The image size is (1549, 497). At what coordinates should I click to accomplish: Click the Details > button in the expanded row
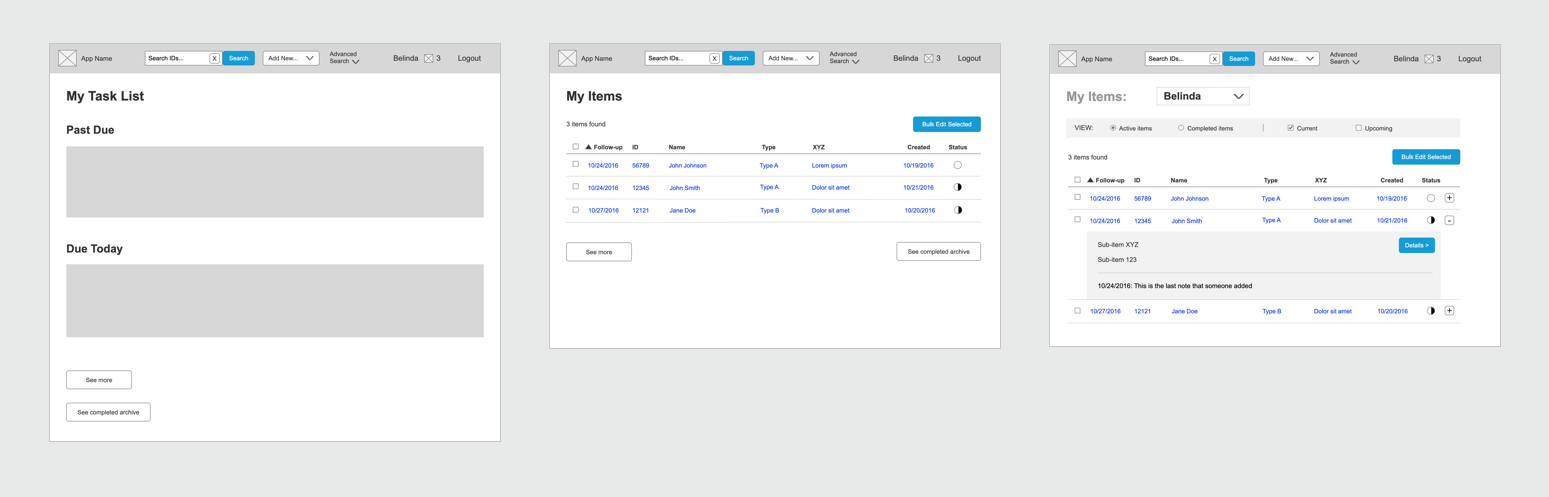point(1416,245)
